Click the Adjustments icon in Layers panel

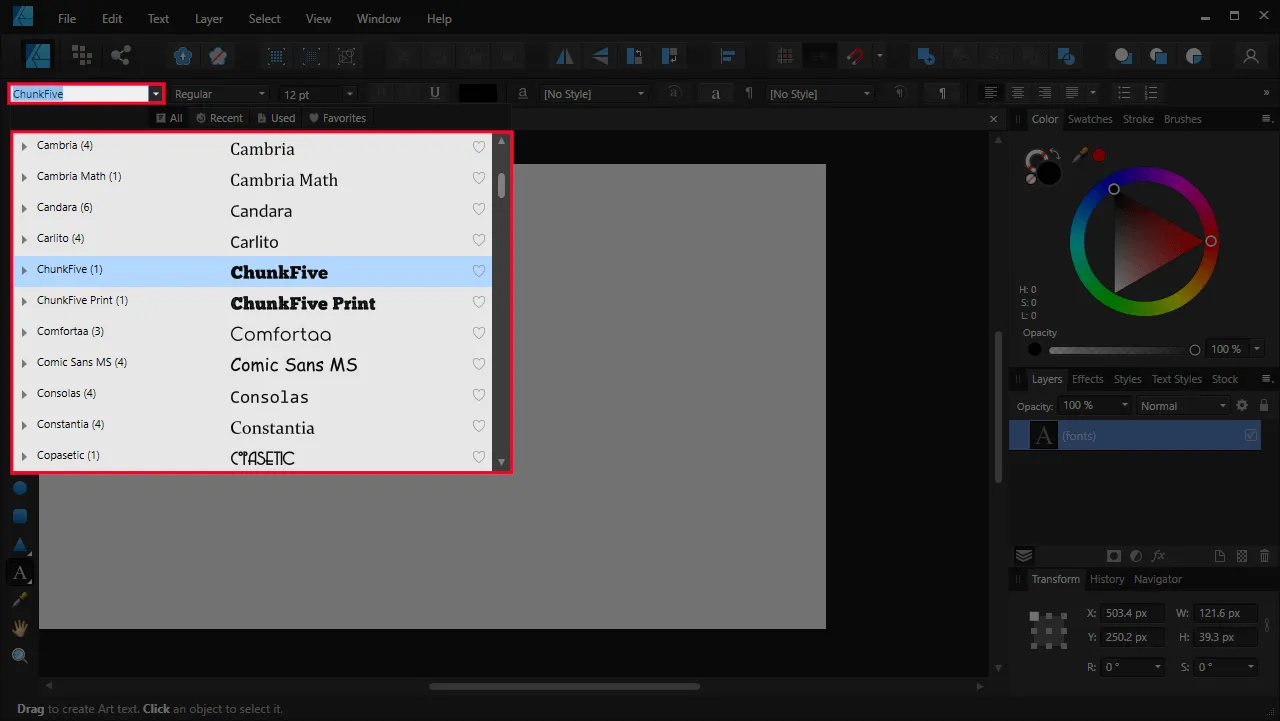point(1136,556)
